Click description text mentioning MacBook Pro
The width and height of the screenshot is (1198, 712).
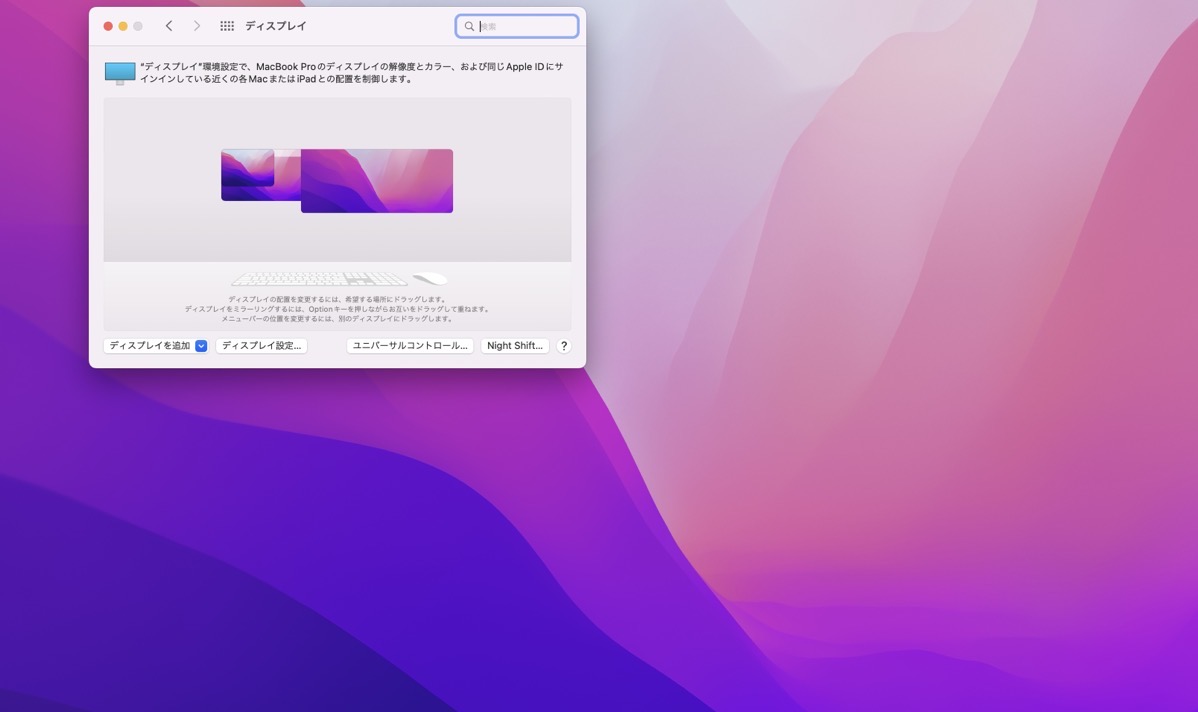click(x=351, y=73)
